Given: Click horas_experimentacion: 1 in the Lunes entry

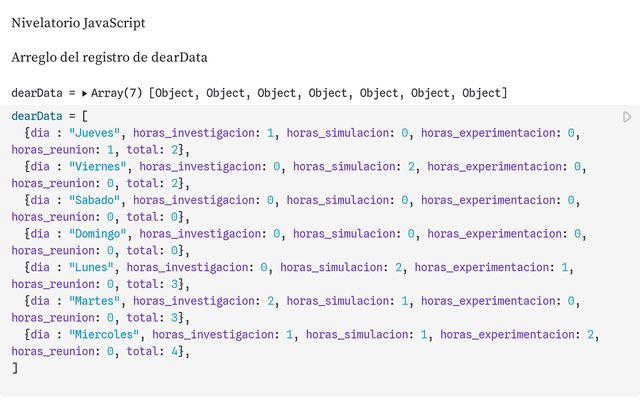Looking at the screenshot, I should pos(491,267).
